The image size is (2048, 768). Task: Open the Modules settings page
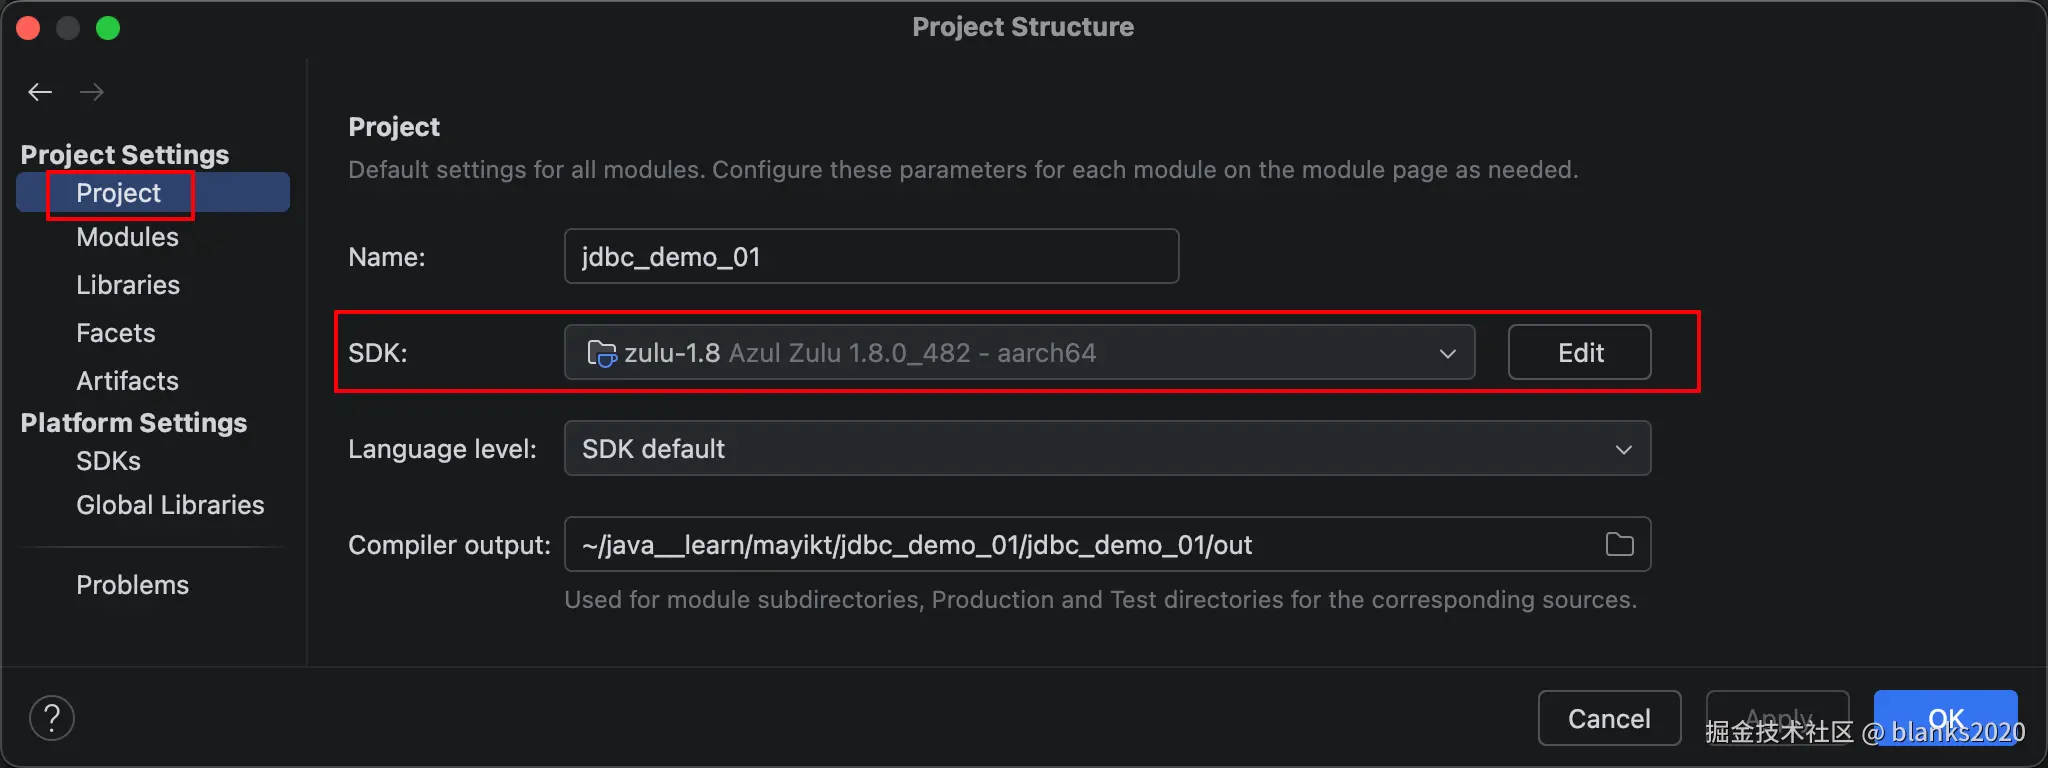(x=128, y=237)
